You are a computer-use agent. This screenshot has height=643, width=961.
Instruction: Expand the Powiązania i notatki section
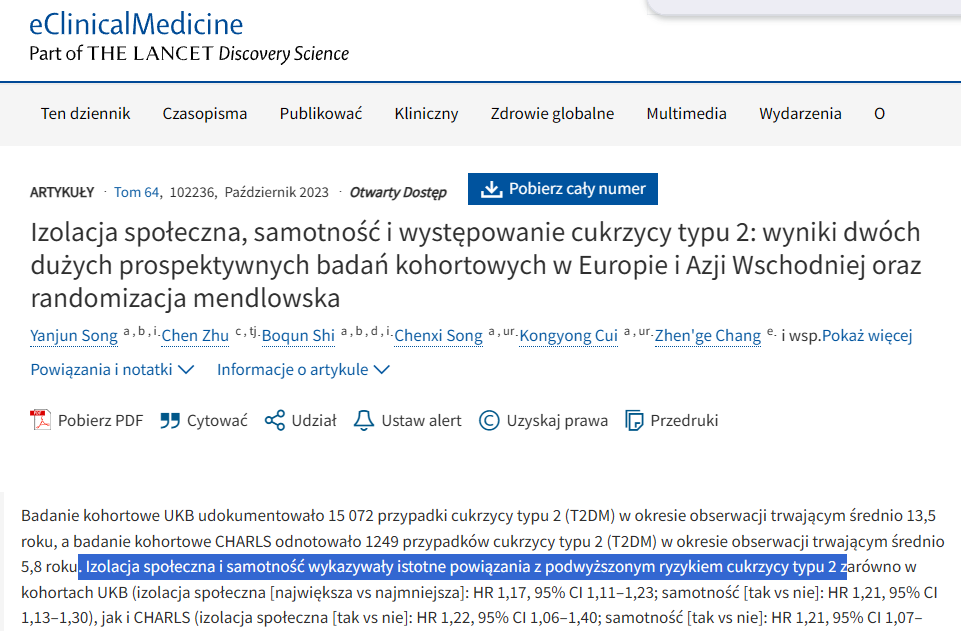112,369
